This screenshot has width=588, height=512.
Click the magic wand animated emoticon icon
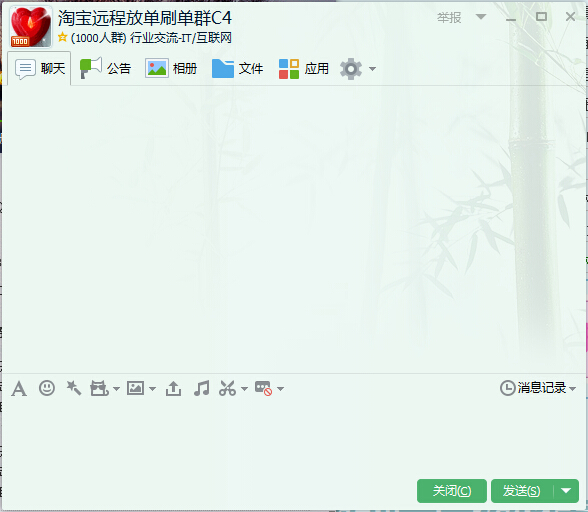tap(74, 388)
